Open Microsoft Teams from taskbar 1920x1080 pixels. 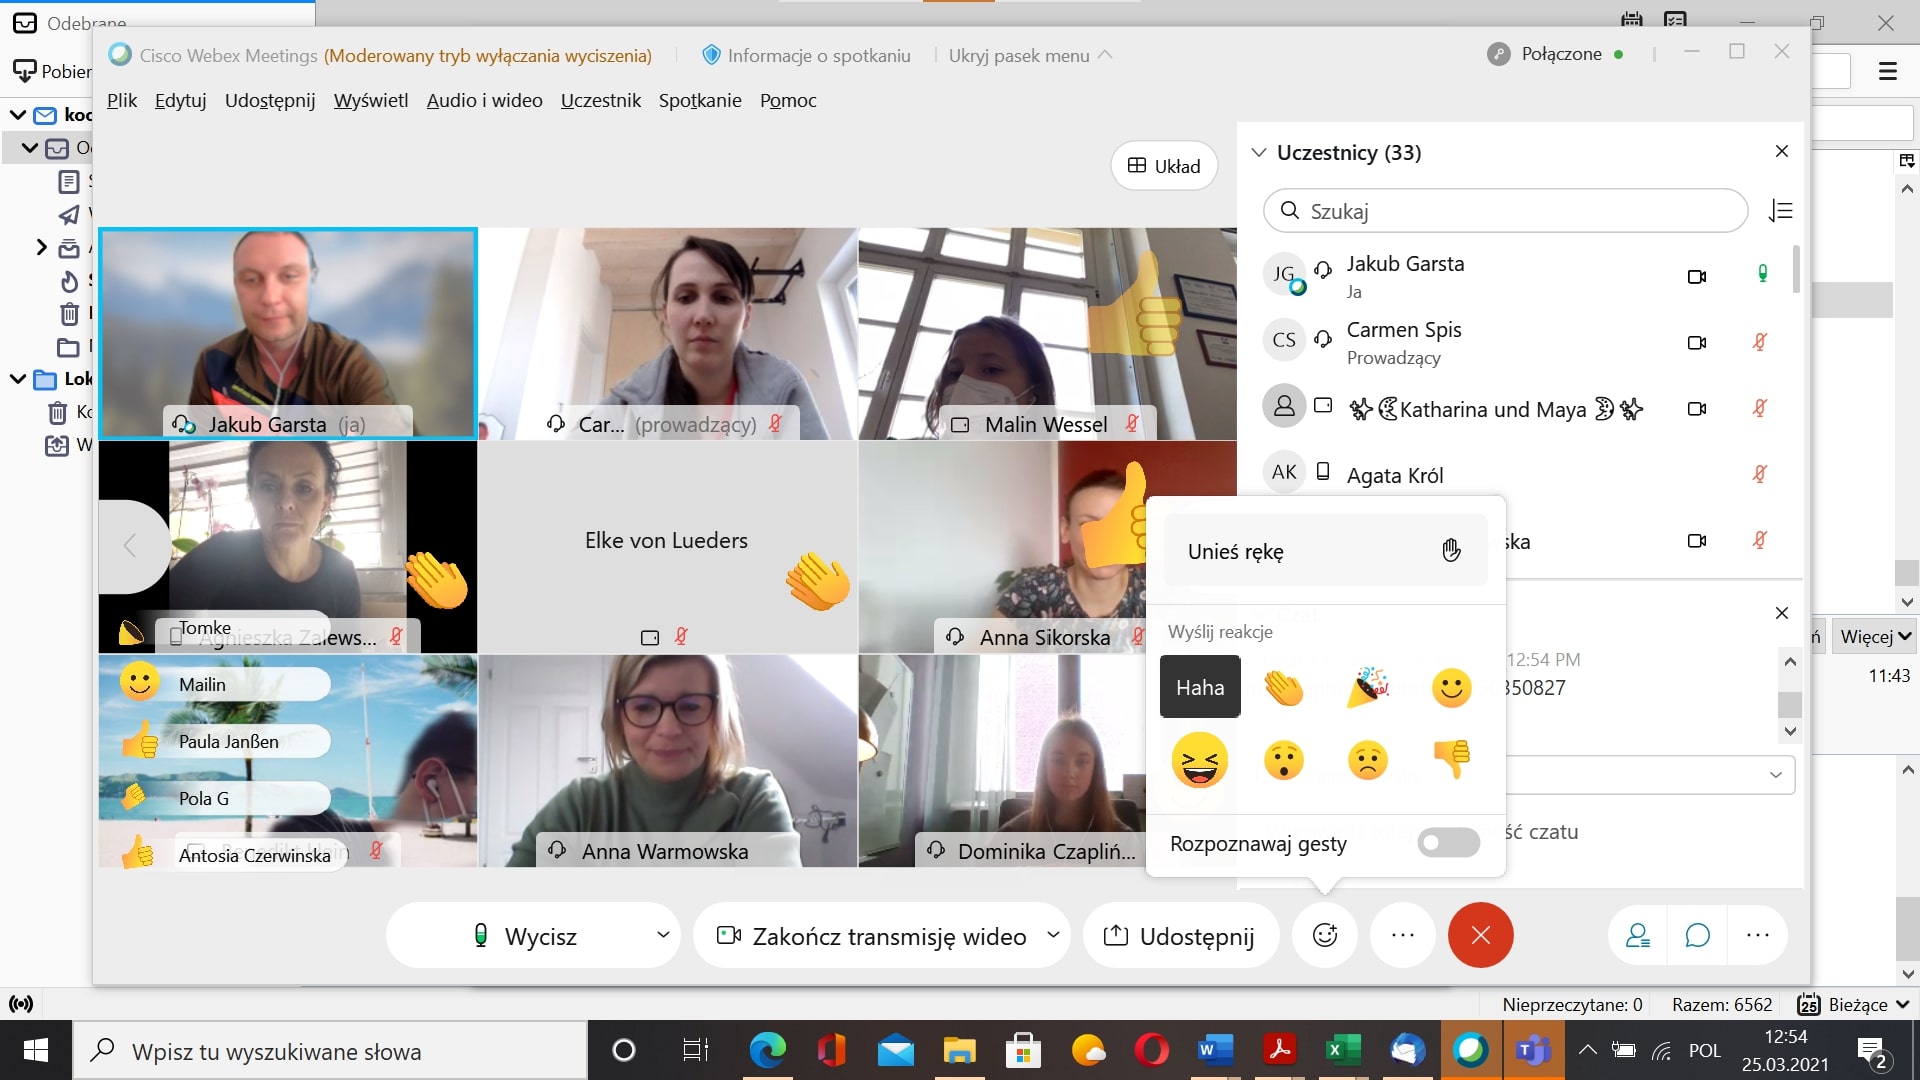click(x=1532, y=1051)
